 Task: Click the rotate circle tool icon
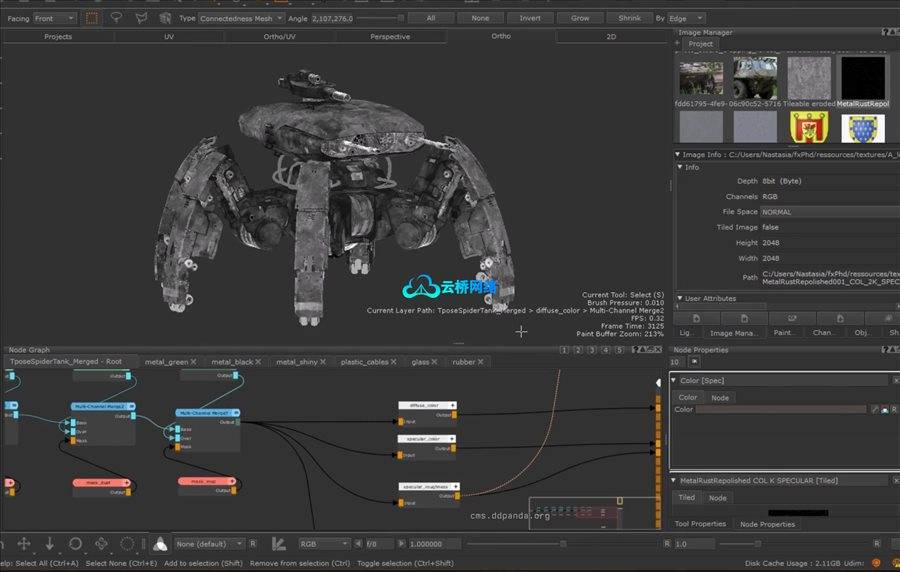[75, 543]
